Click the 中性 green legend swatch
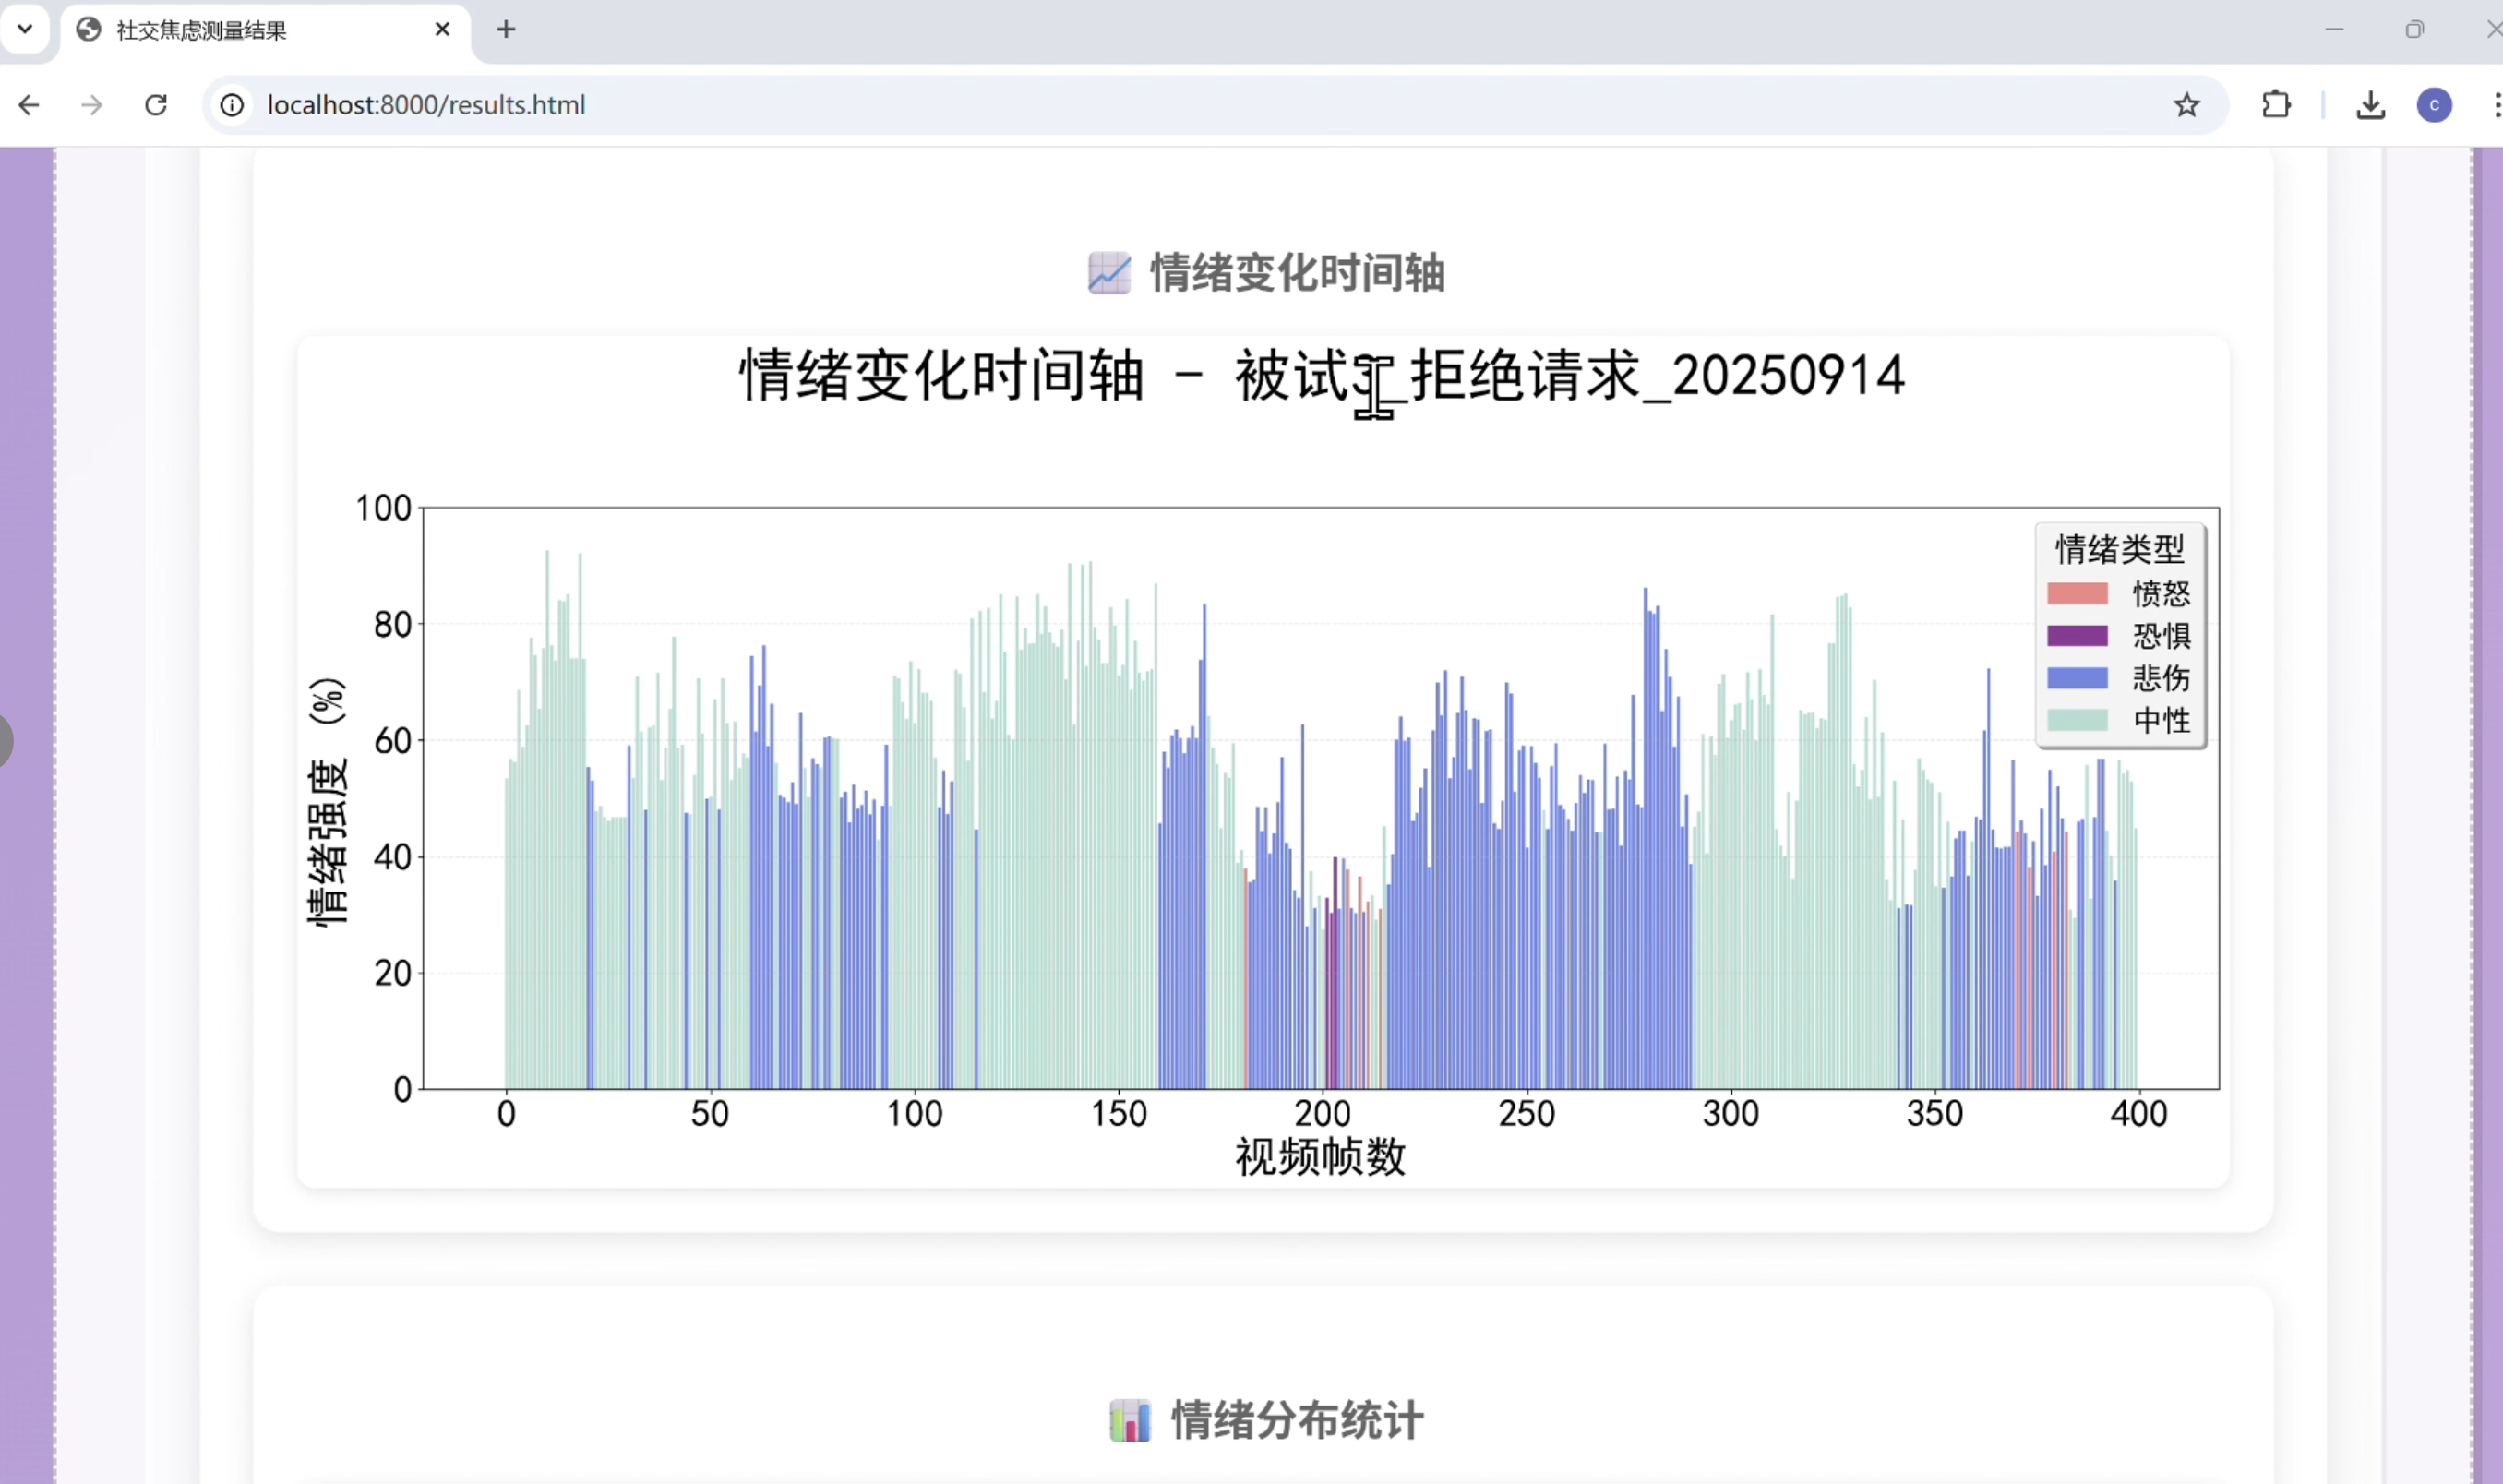Screen dimensions: 2503x1484 coord(2077,720)
